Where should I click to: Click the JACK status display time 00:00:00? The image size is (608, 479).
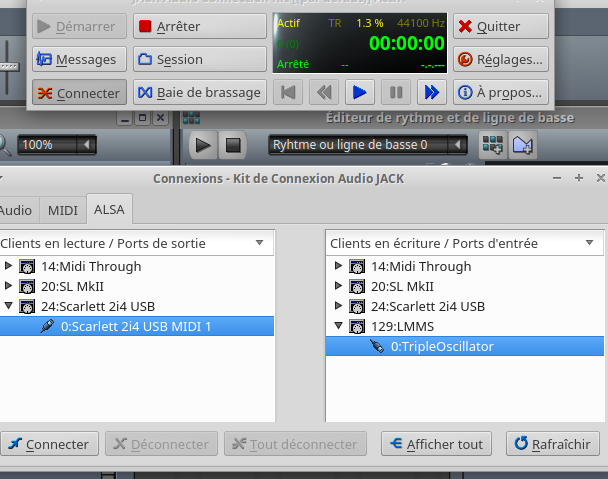pos(406,43)
